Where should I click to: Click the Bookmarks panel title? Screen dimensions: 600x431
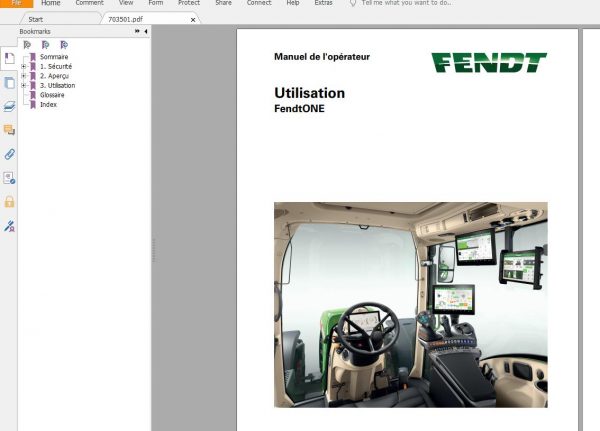click(35, 31)
